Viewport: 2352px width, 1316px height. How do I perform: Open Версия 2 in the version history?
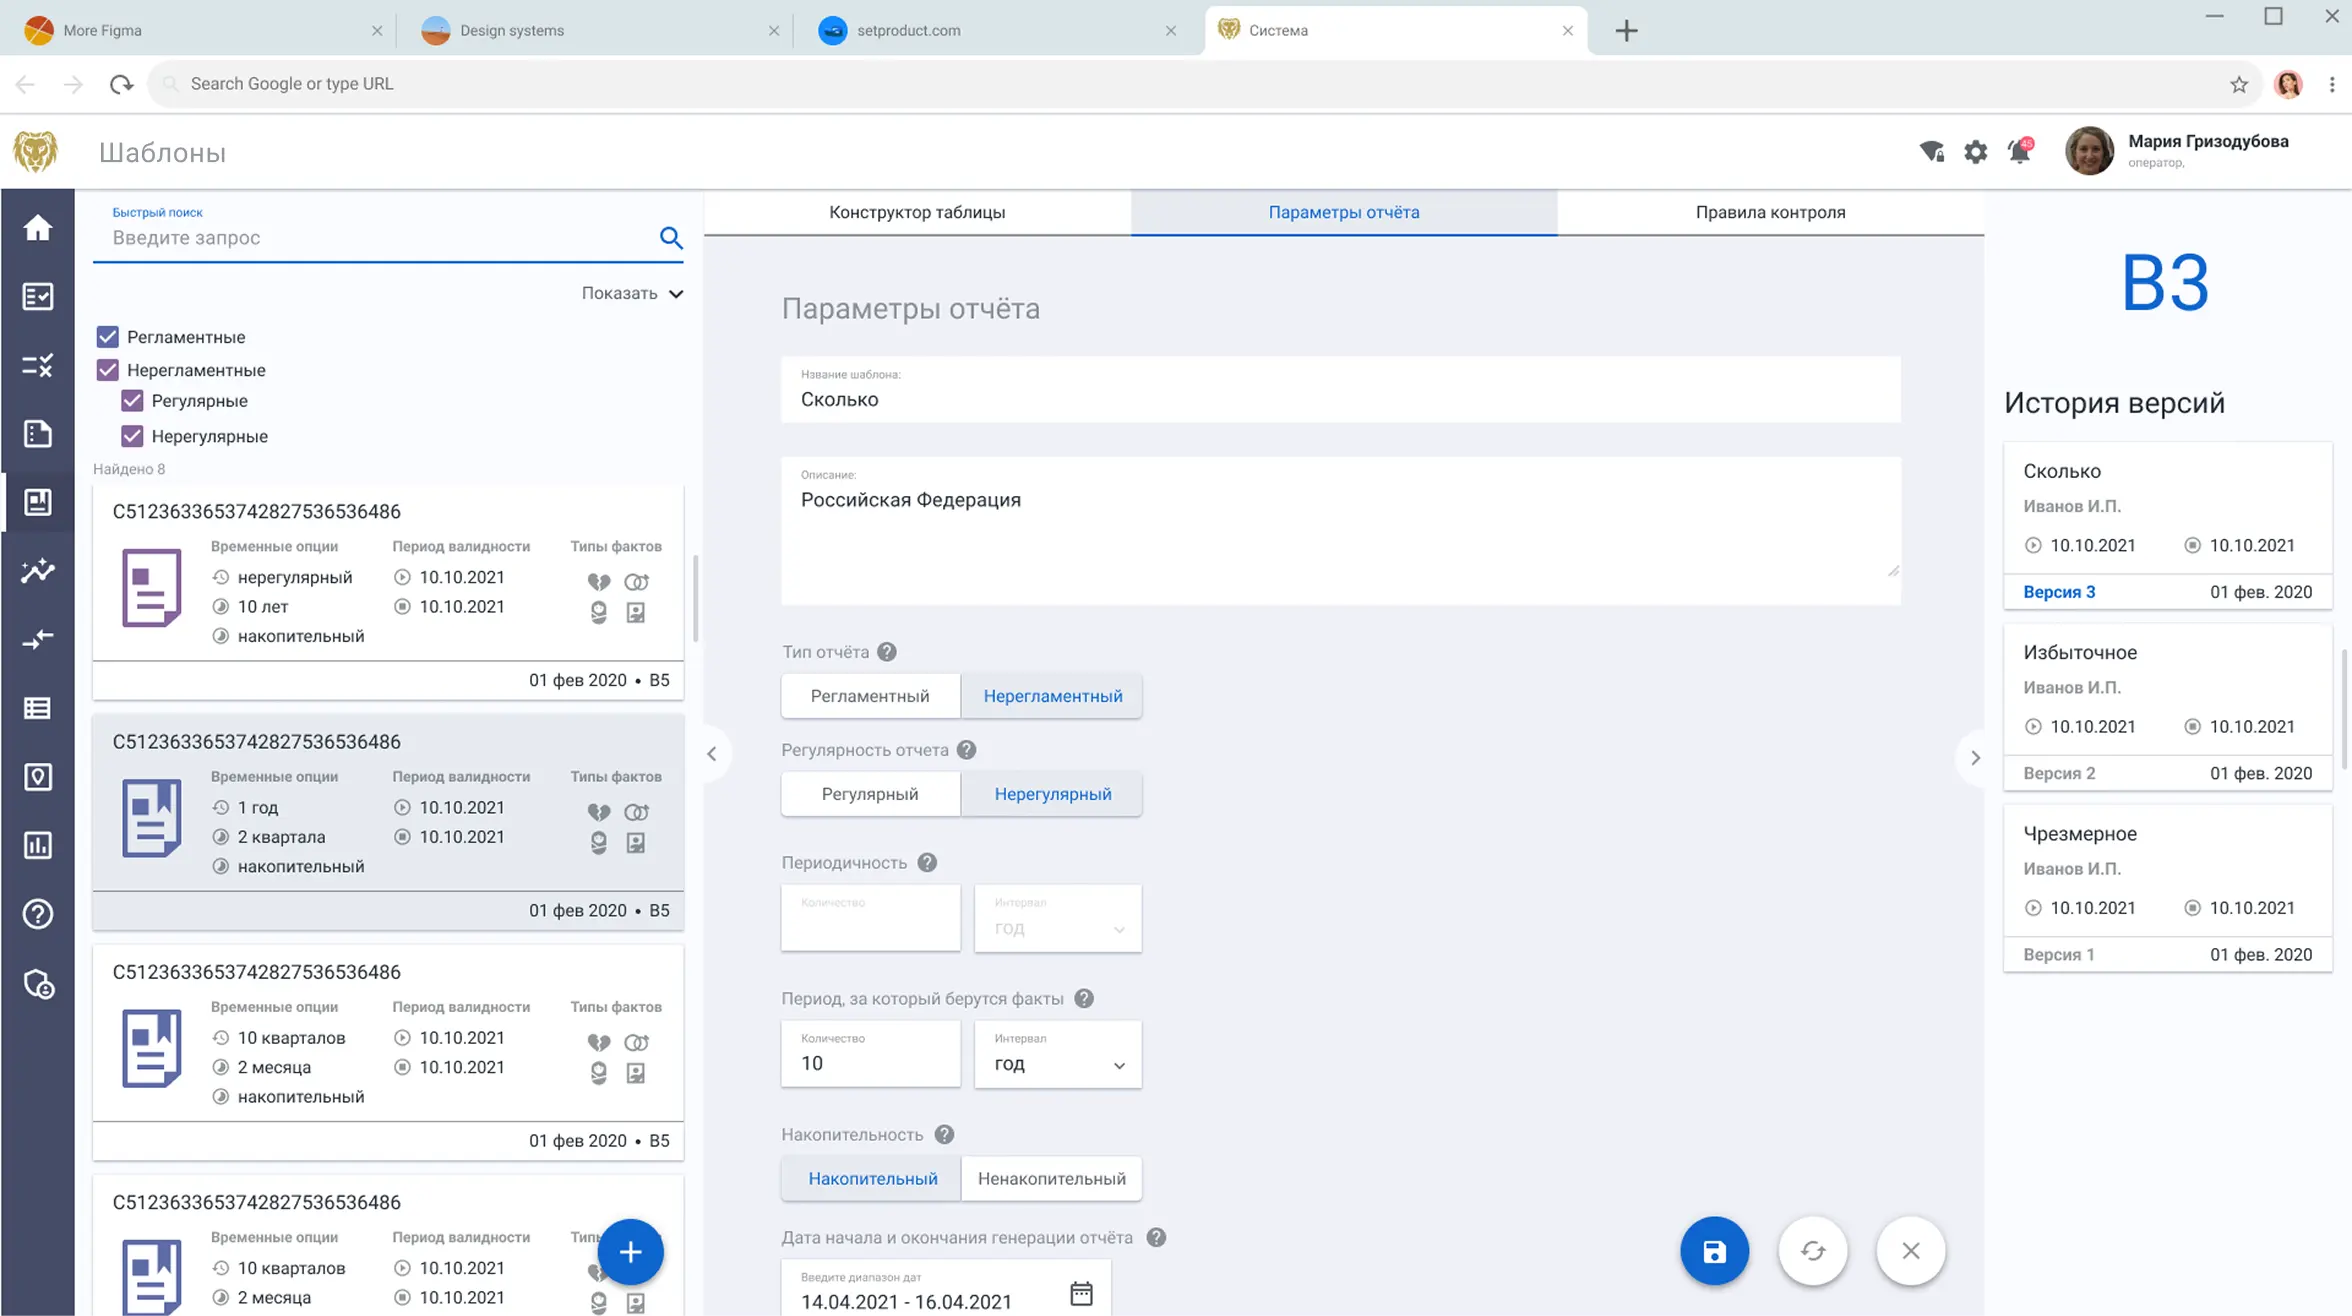pos(2058,772)
